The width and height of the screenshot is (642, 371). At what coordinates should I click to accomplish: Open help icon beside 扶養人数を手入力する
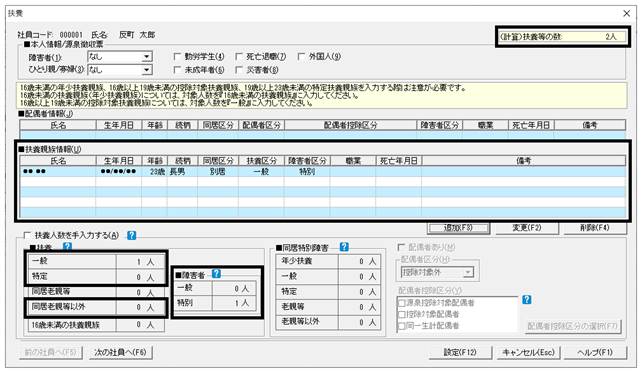pyautogui.click(x=131, y=235)
